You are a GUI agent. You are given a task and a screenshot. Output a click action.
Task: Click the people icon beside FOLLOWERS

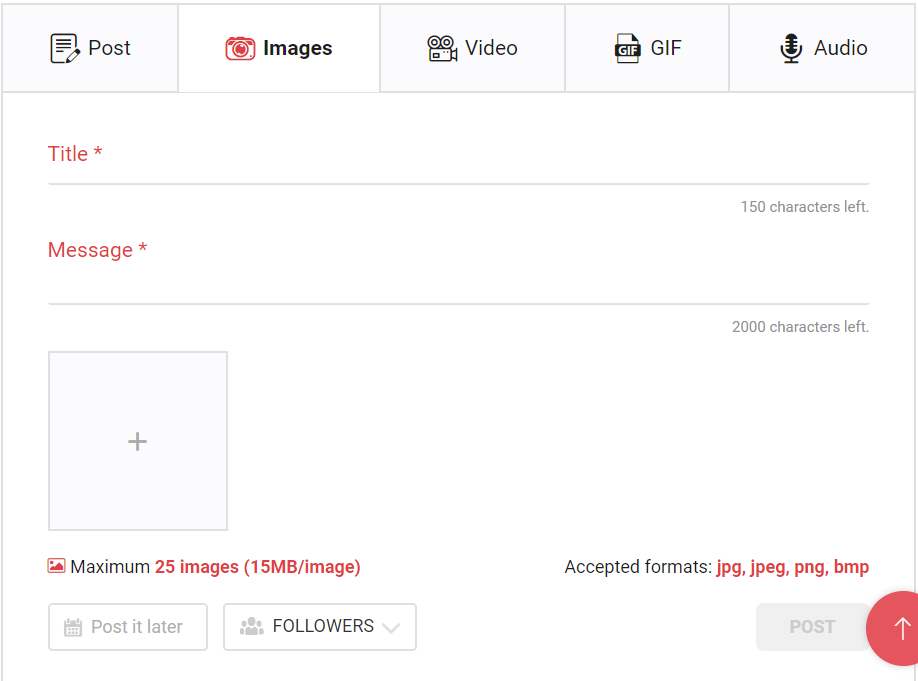tap(251, 626)
